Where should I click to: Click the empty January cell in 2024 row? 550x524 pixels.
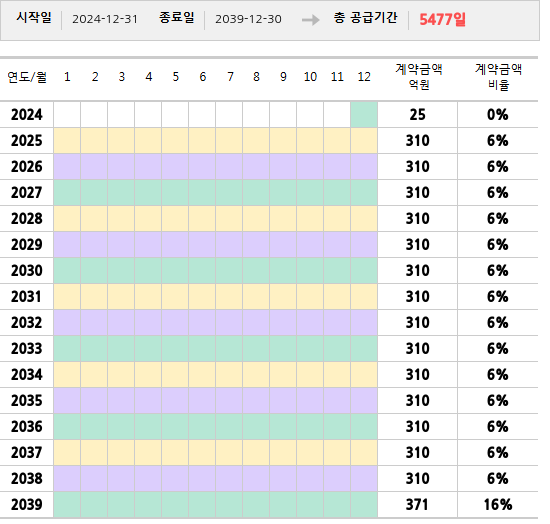(67, 115)
